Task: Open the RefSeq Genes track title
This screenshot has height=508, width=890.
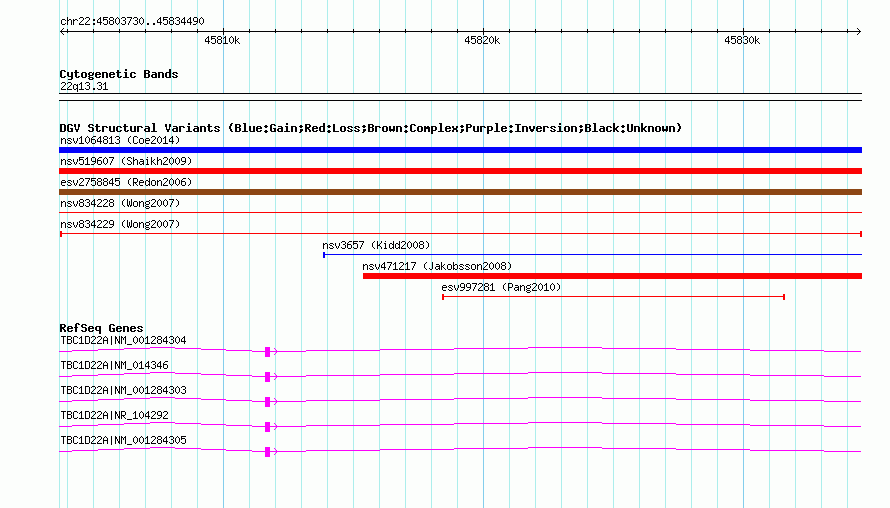Action: pyautogui.click(x=101, y=328)
